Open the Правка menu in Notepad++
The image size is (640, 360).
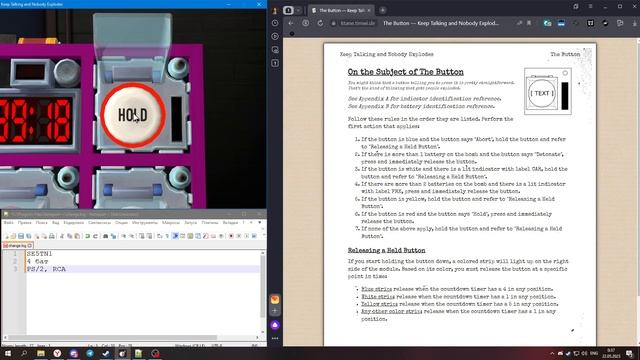pyautogui.click(x=24, y=223)
